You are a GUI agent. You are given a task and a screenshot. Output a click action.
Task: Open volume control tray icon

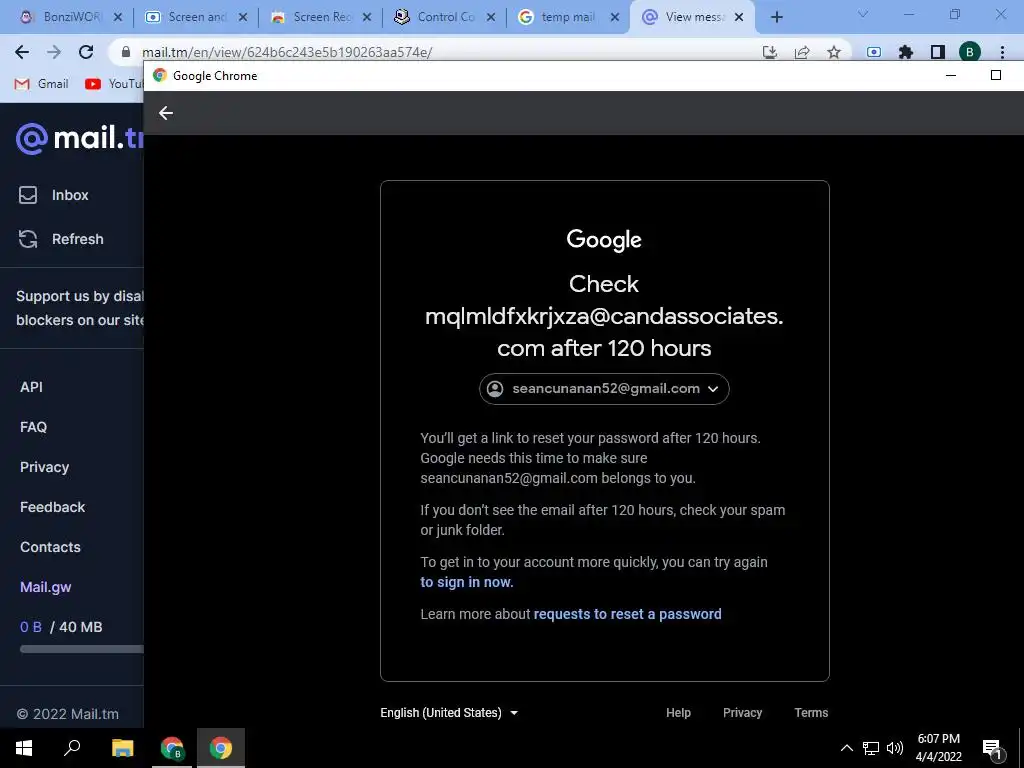895,748
